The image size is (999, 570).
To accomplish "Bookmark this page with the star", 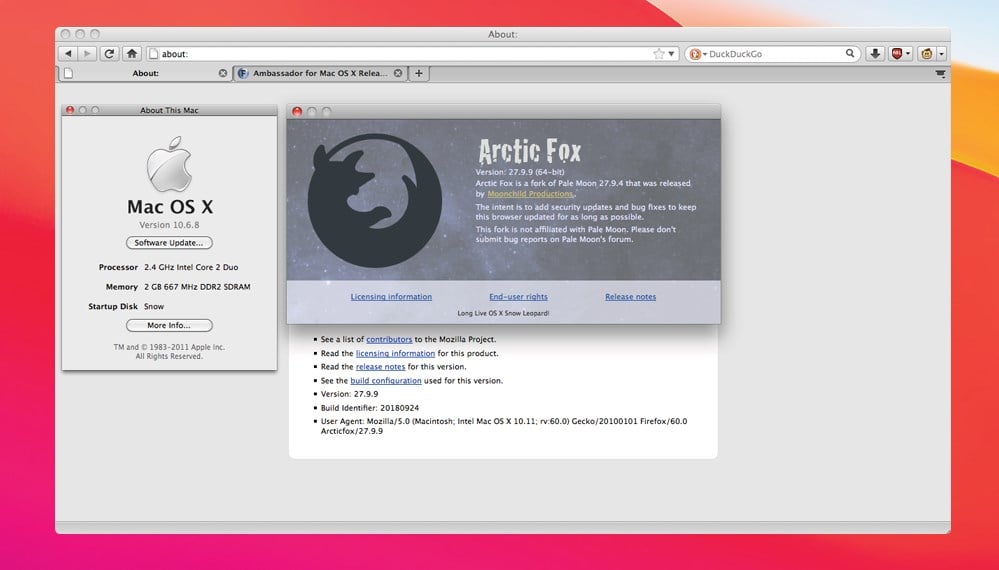I will pos(659,53).
